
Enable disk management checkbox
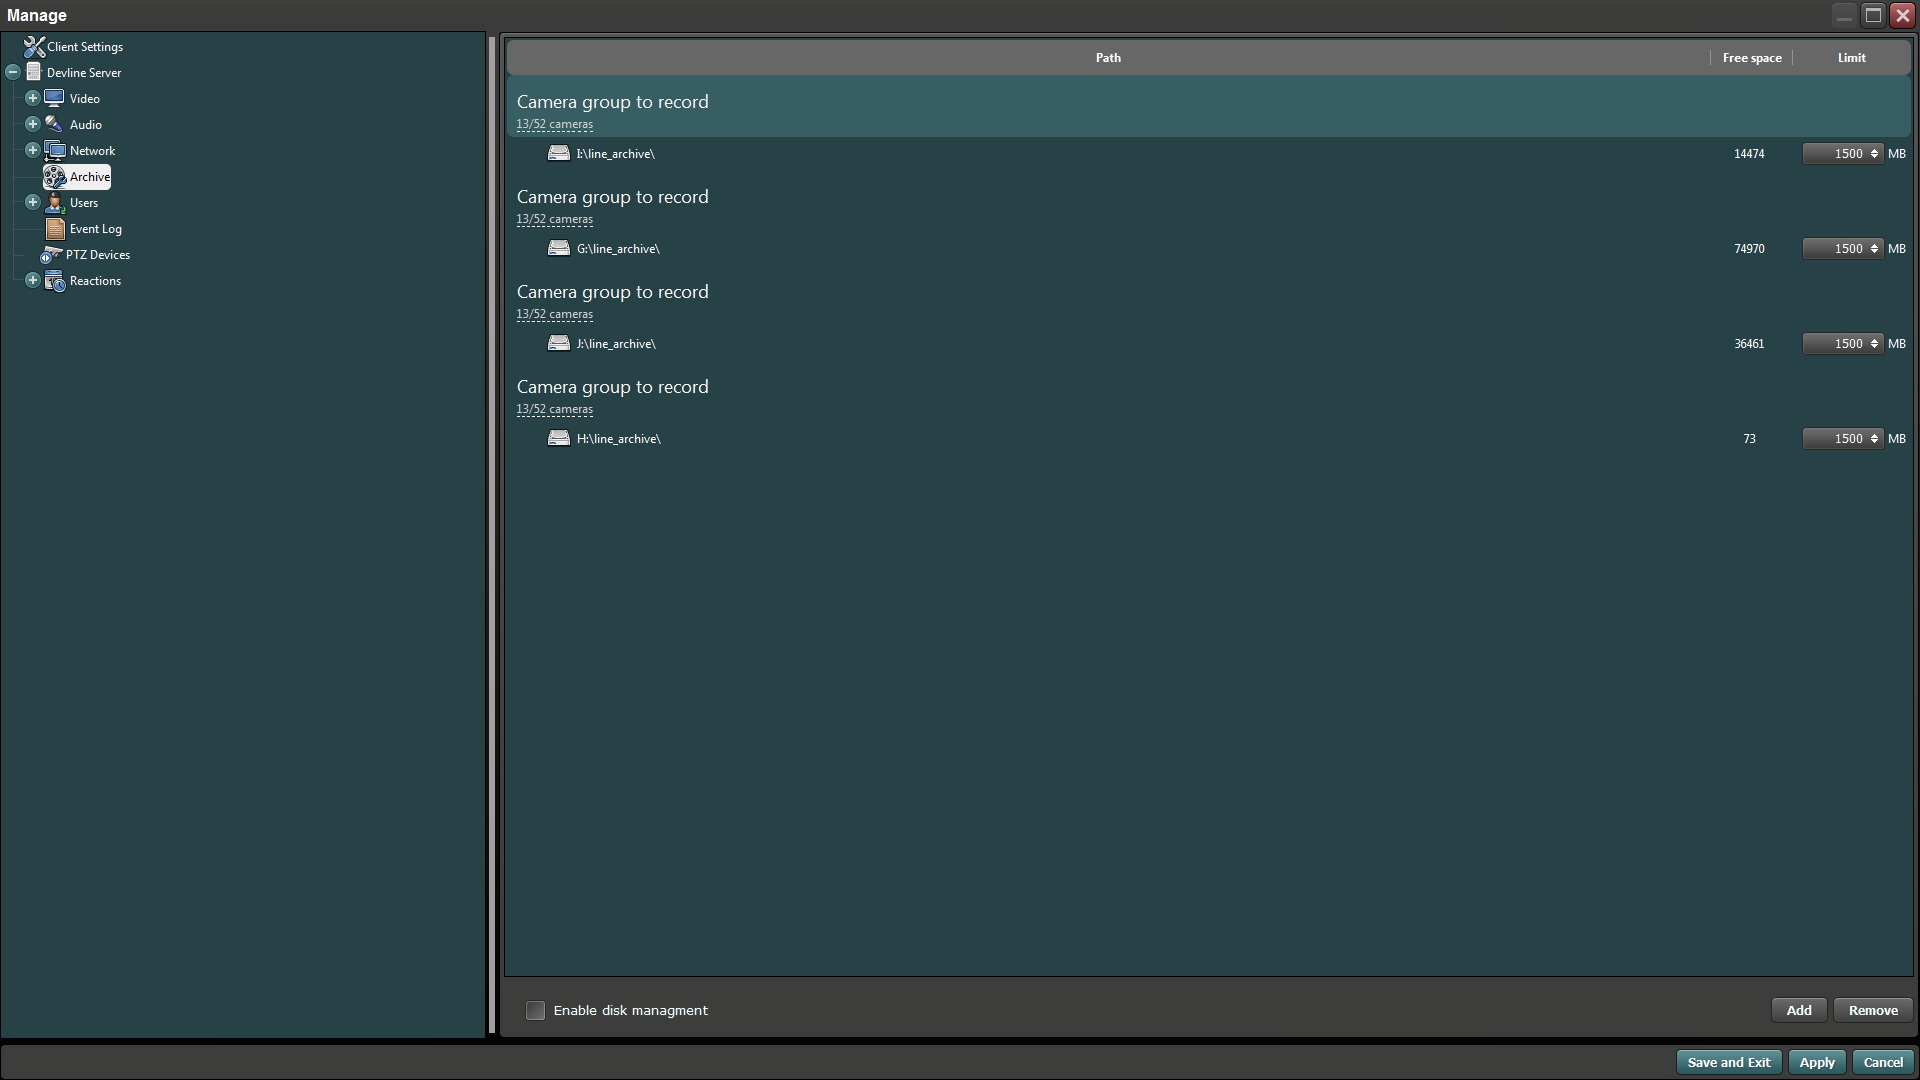tap(536, 1011)
